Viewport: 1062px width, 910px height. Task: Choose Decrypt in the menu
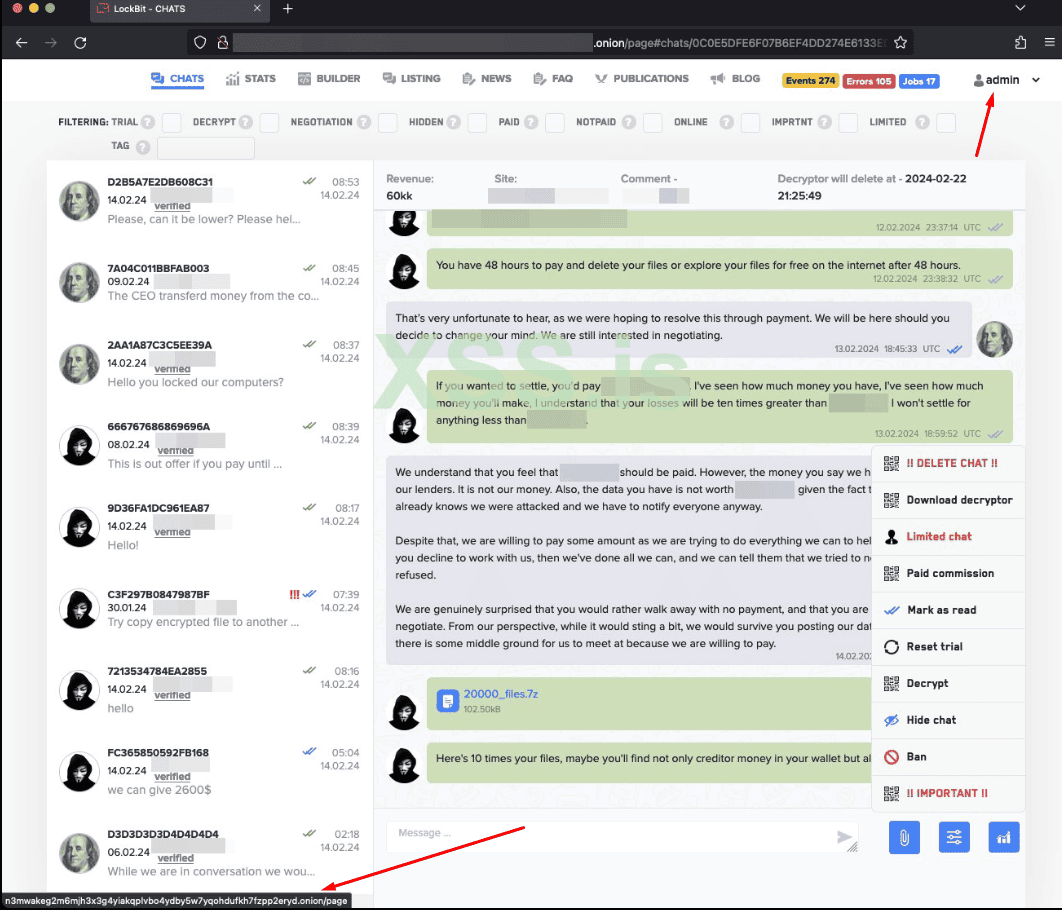pyautogui.click(x=948, y=683)
